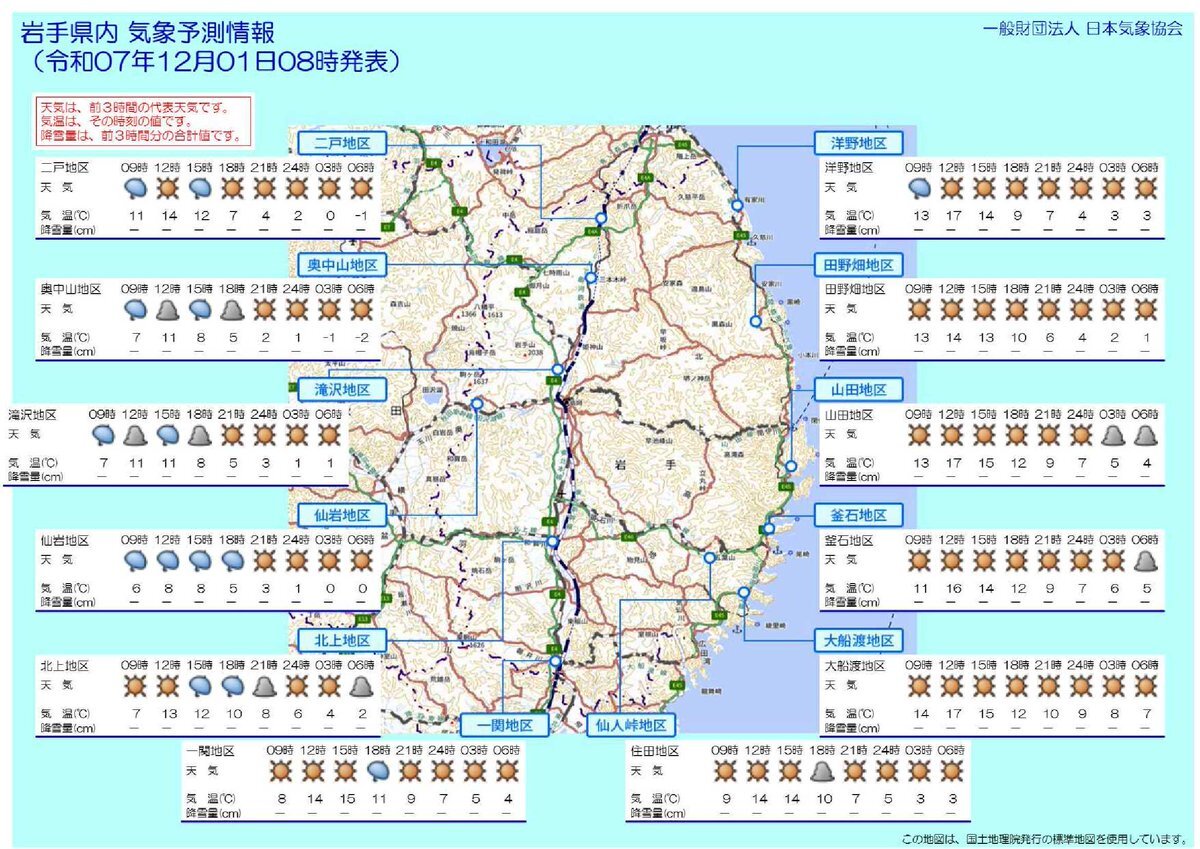
Task: Click 洋野地区 12時 temperature 17
Action: click(x=952, y=216)
